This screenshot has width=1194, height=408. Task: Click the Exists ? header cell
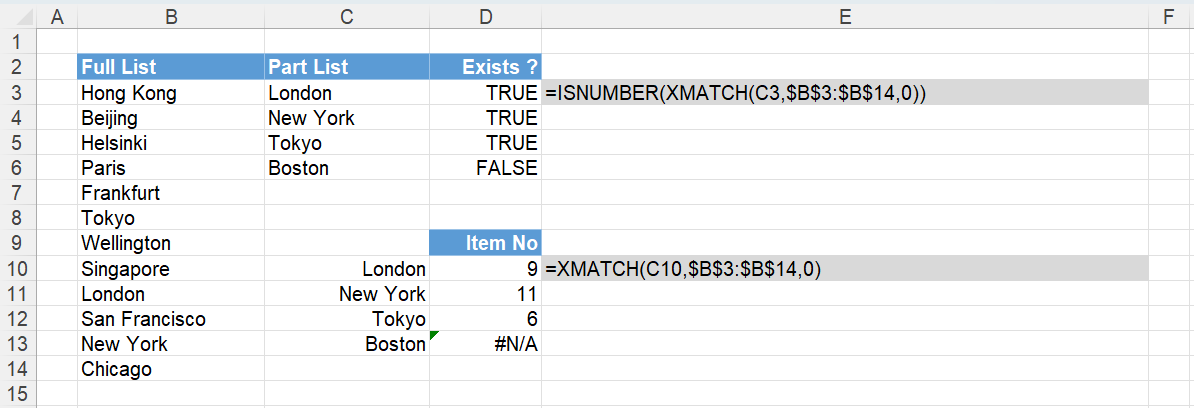485,66
